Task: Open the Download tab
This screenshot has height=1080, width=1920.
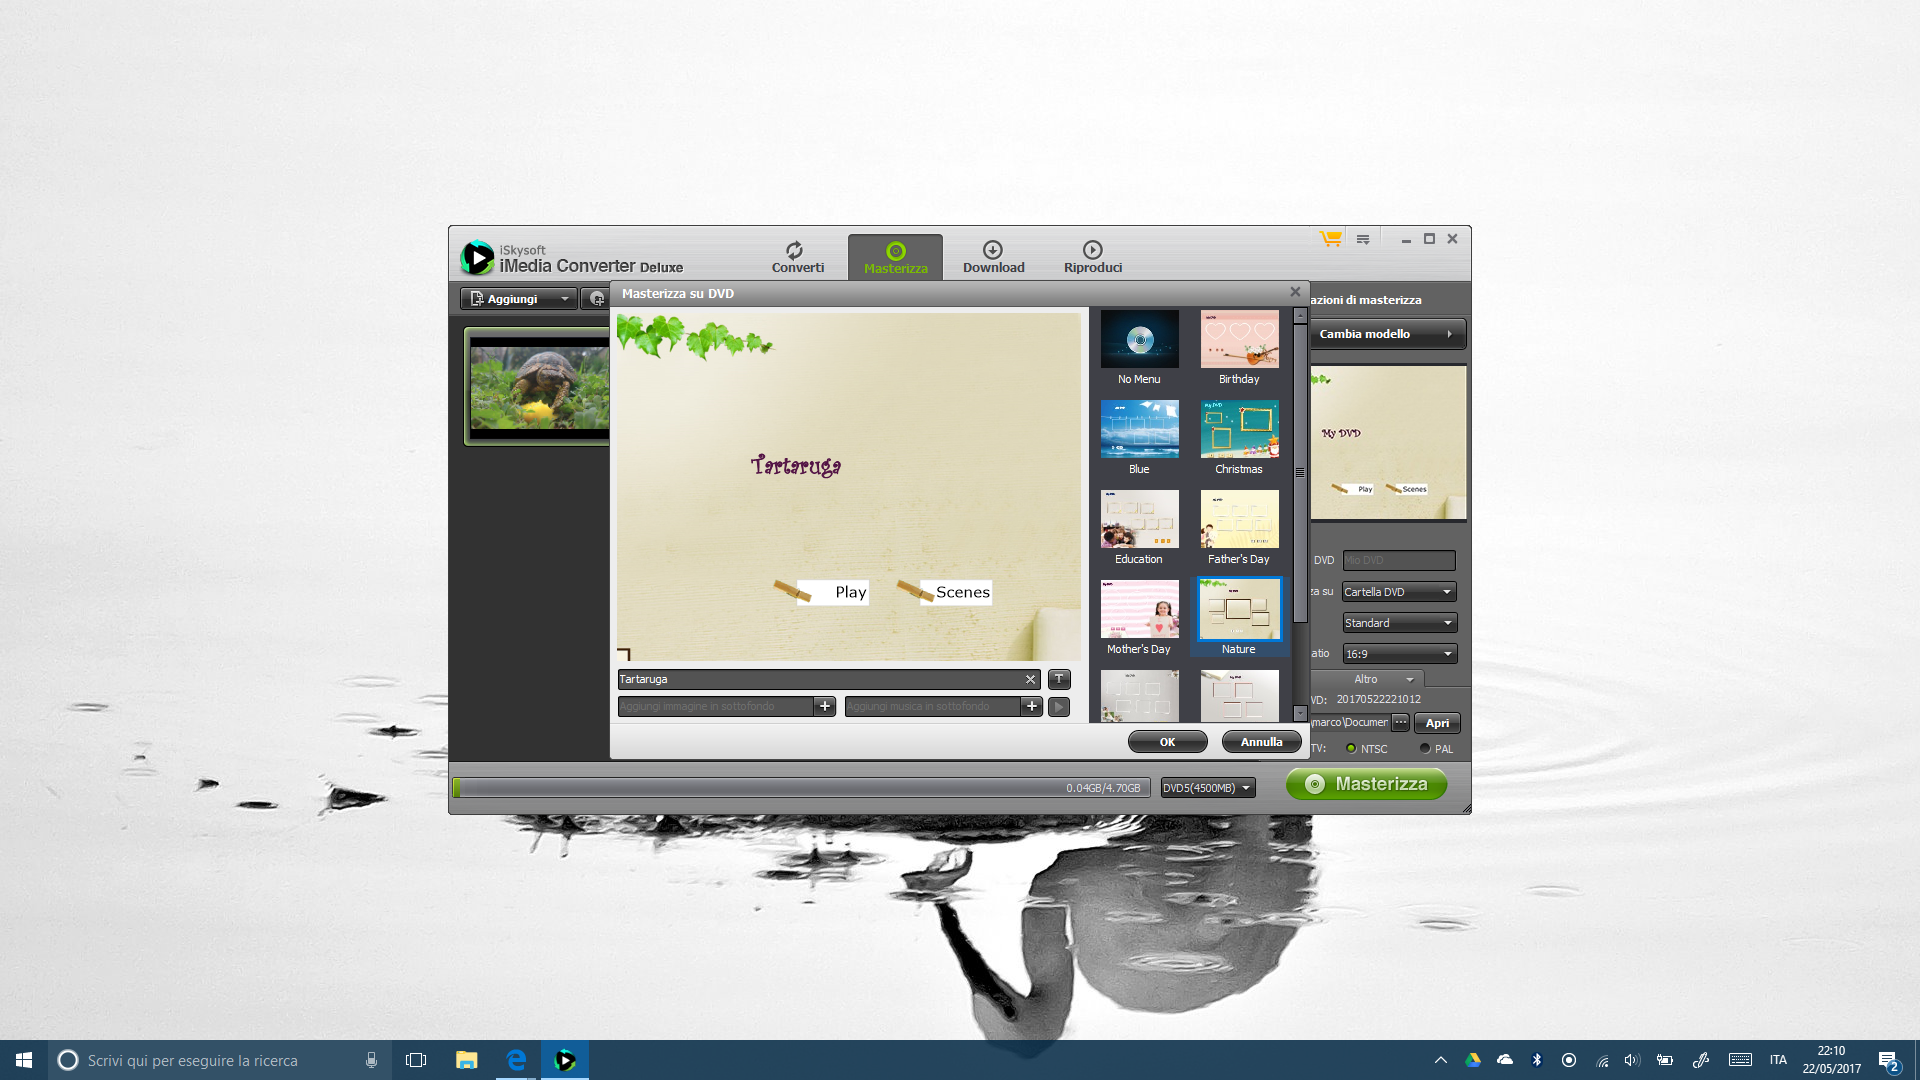Action: 993,257
